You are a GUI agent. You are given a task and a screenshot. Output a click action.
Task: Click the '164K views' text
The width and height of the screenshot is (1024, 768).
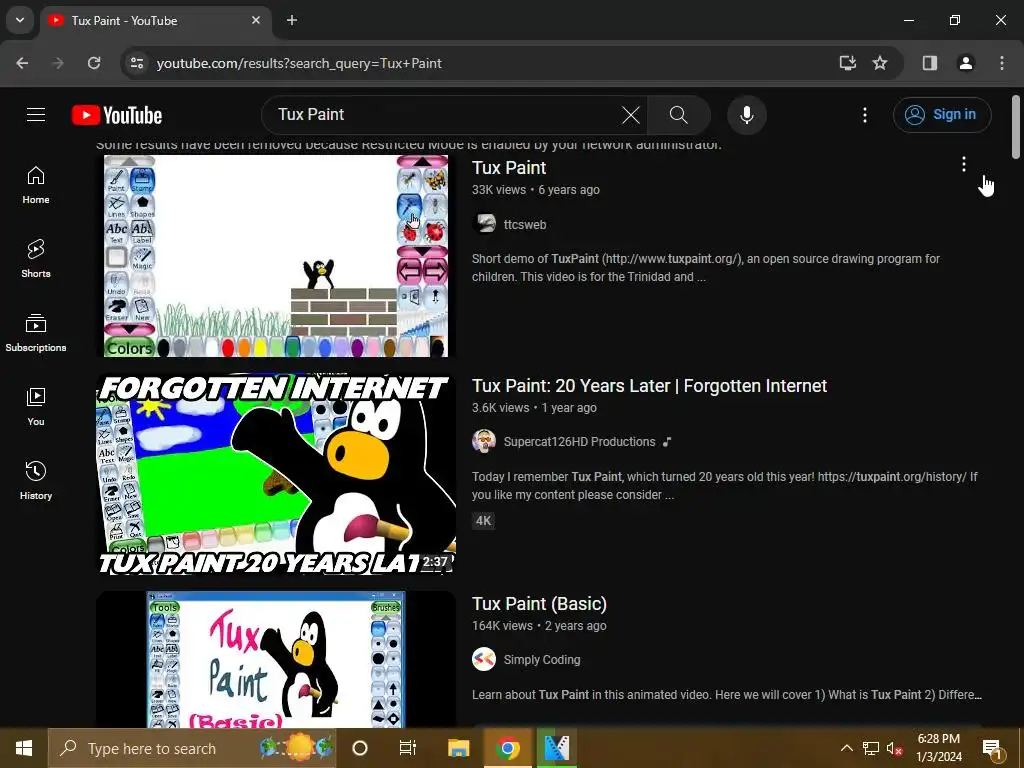502,626
